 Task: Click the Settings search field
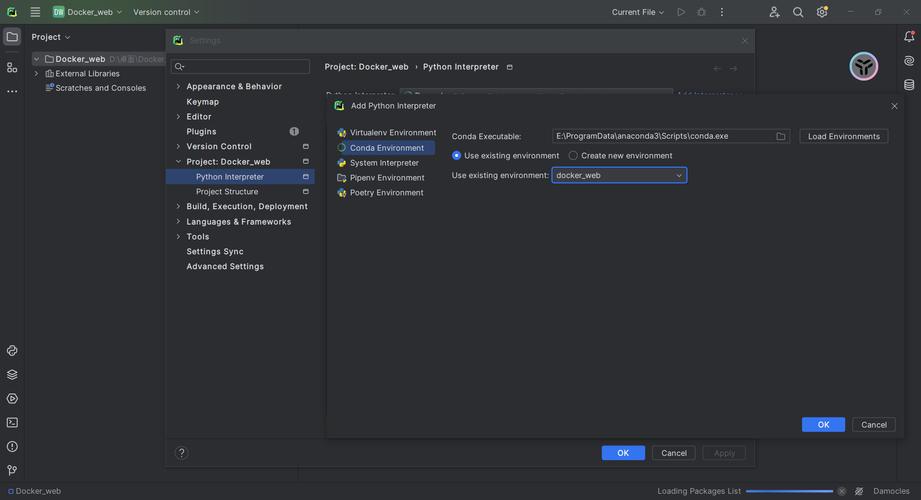click(240, 66)
